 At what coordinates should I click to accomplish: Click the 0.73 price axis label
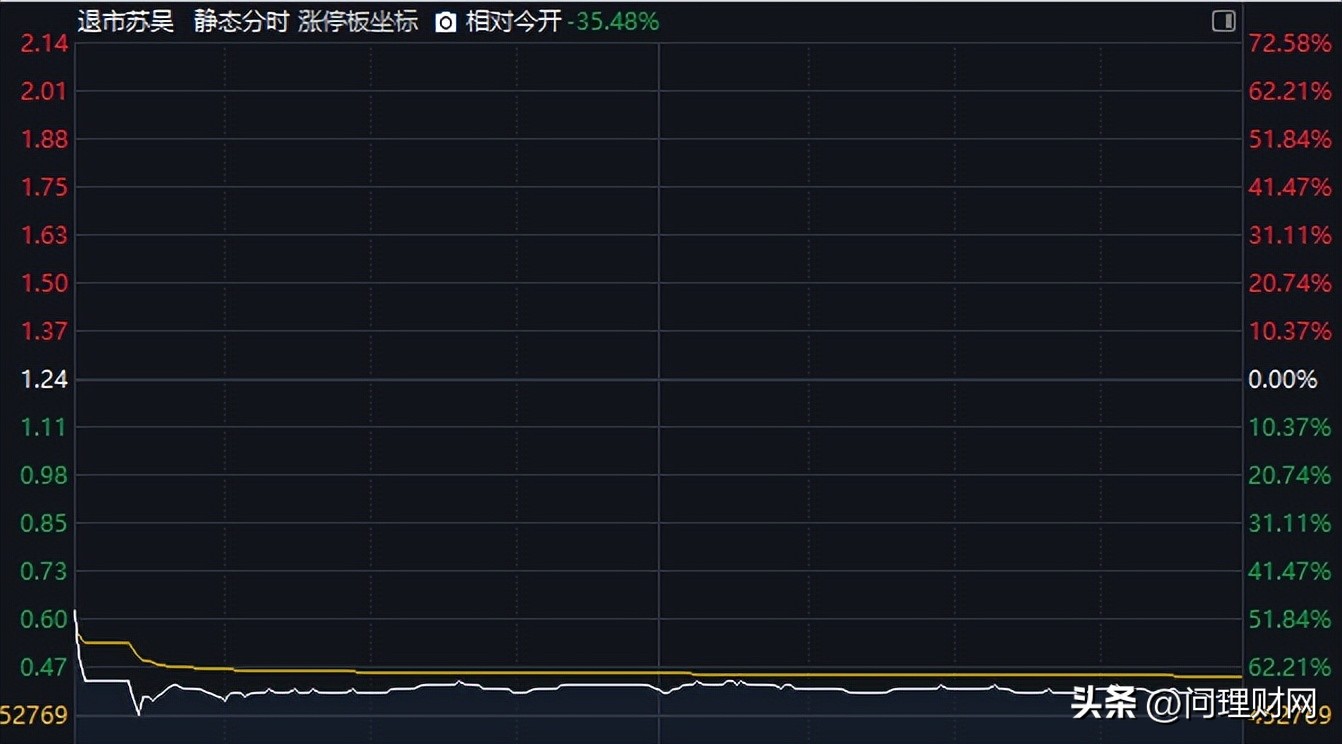click(x=45, y=571)
